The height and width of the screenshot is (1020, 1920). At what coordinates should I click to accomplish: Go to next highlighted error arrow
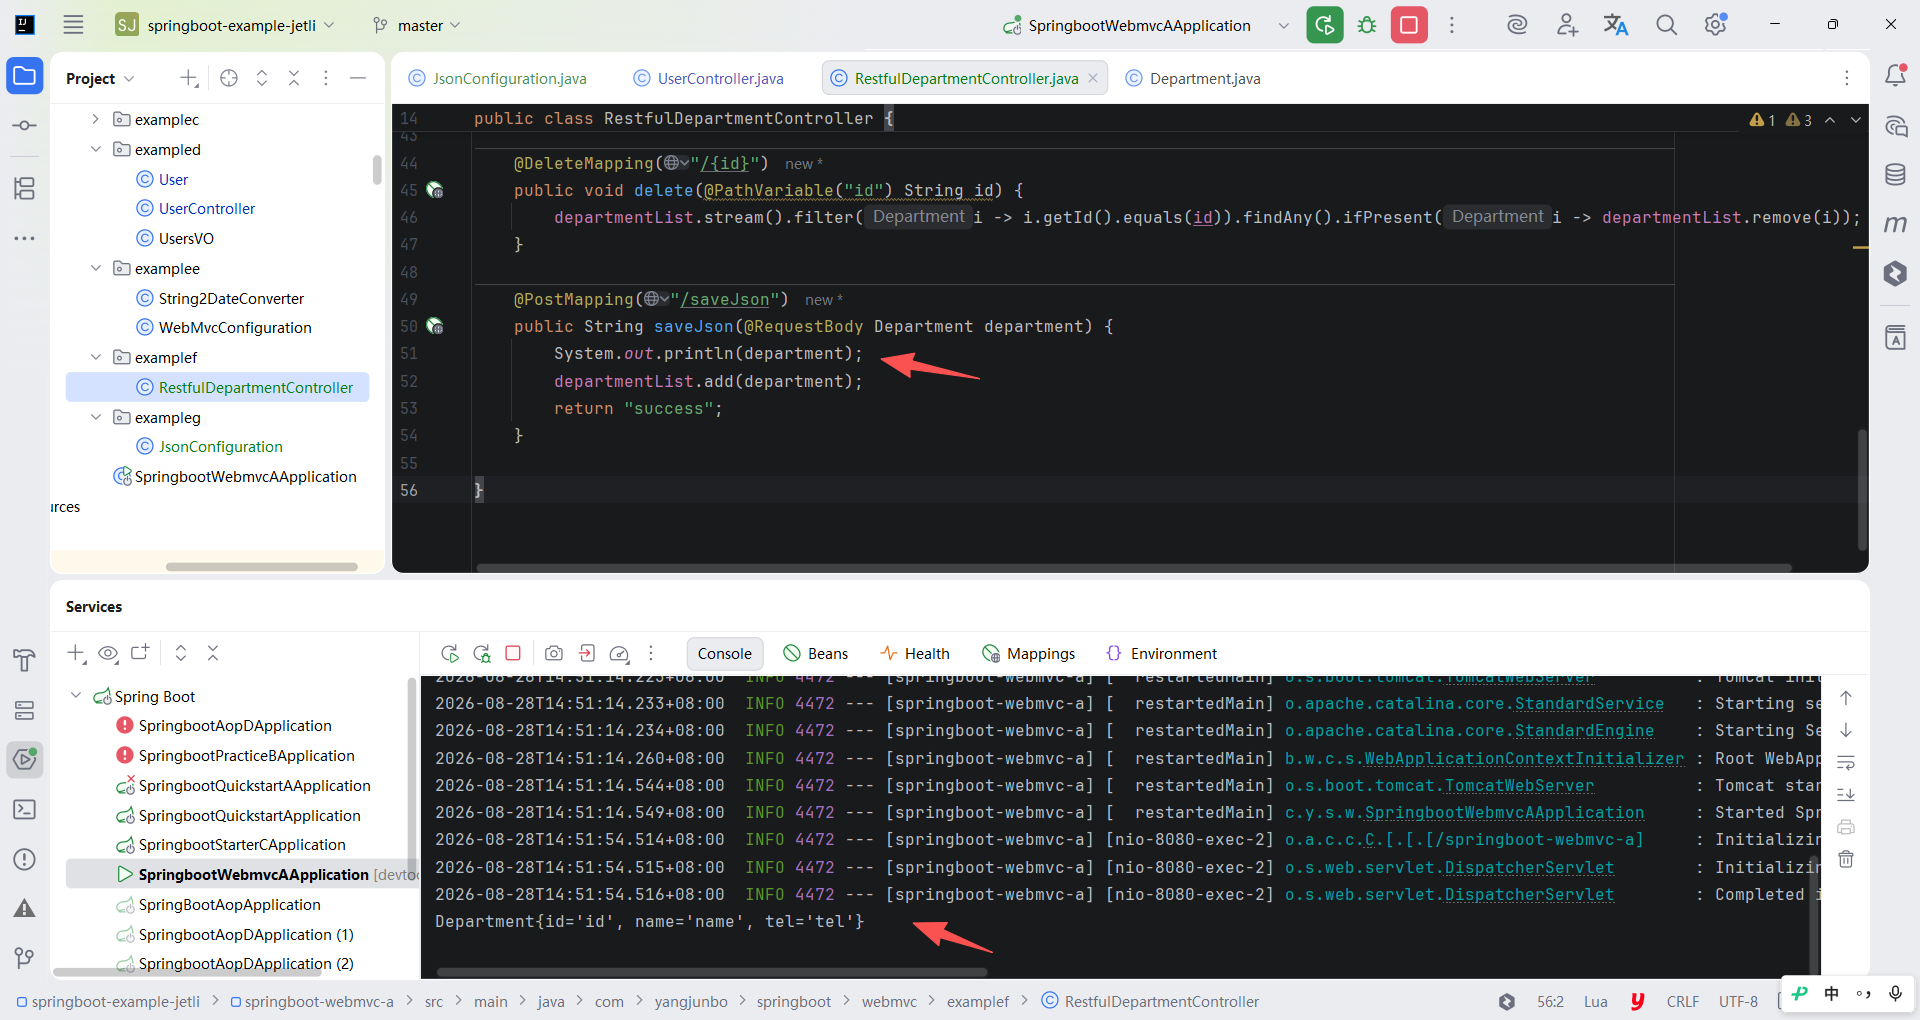(1856, 120)
